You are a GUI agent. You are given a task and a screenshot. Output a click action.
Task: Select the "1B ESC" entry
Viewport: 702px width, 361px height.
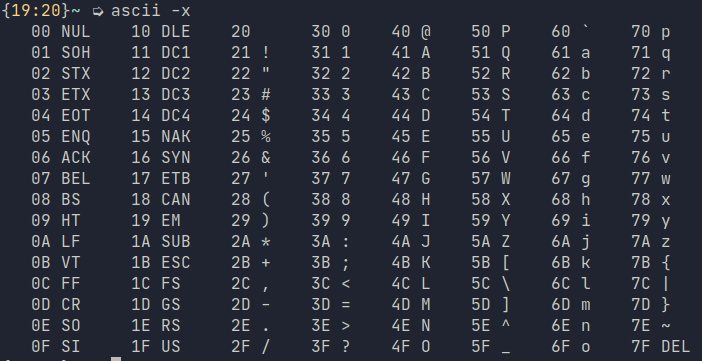[x=161, y=262]
